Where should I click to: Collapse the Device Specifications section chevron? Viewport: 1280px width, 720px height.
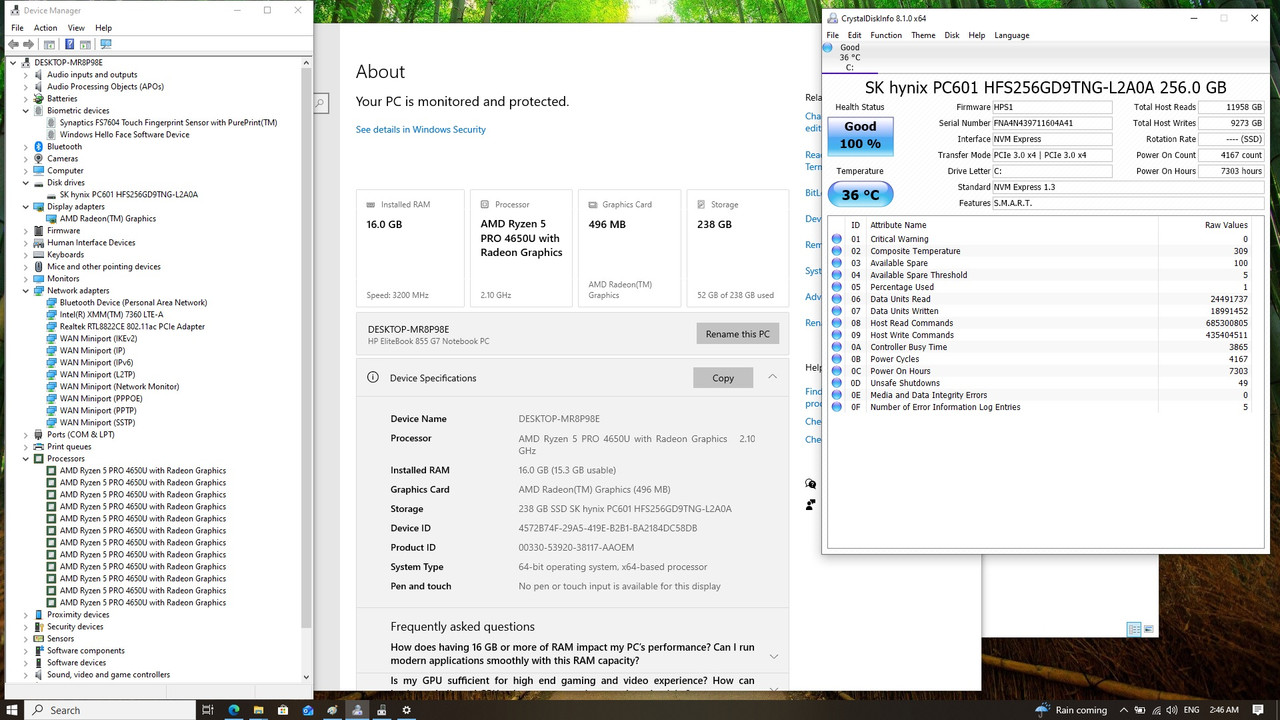click(772, 377)
